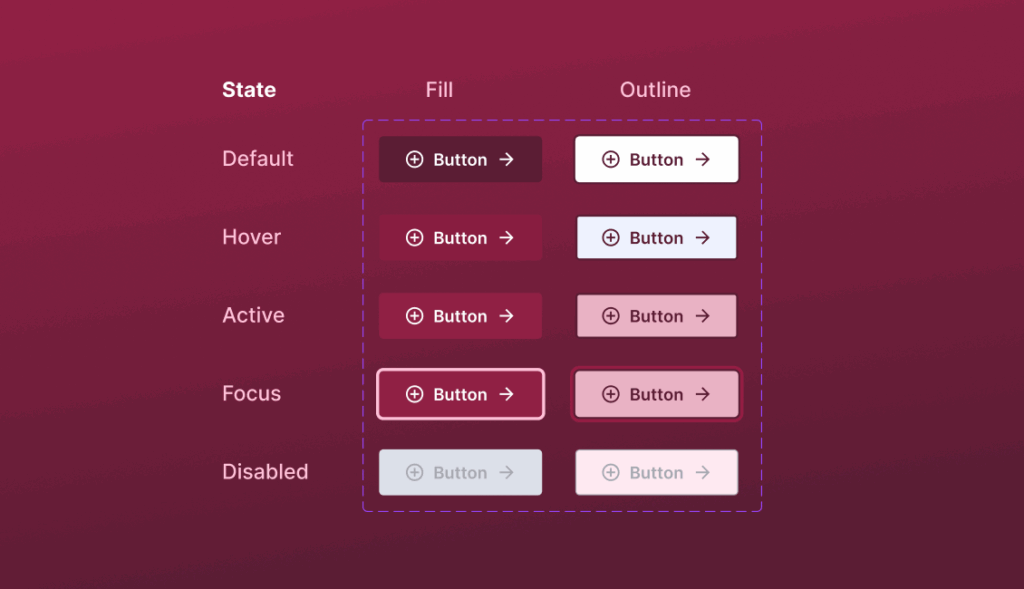Click the arrow icon in the Disabled Outline button
1024x589 pixels.
tap(701, 471)
